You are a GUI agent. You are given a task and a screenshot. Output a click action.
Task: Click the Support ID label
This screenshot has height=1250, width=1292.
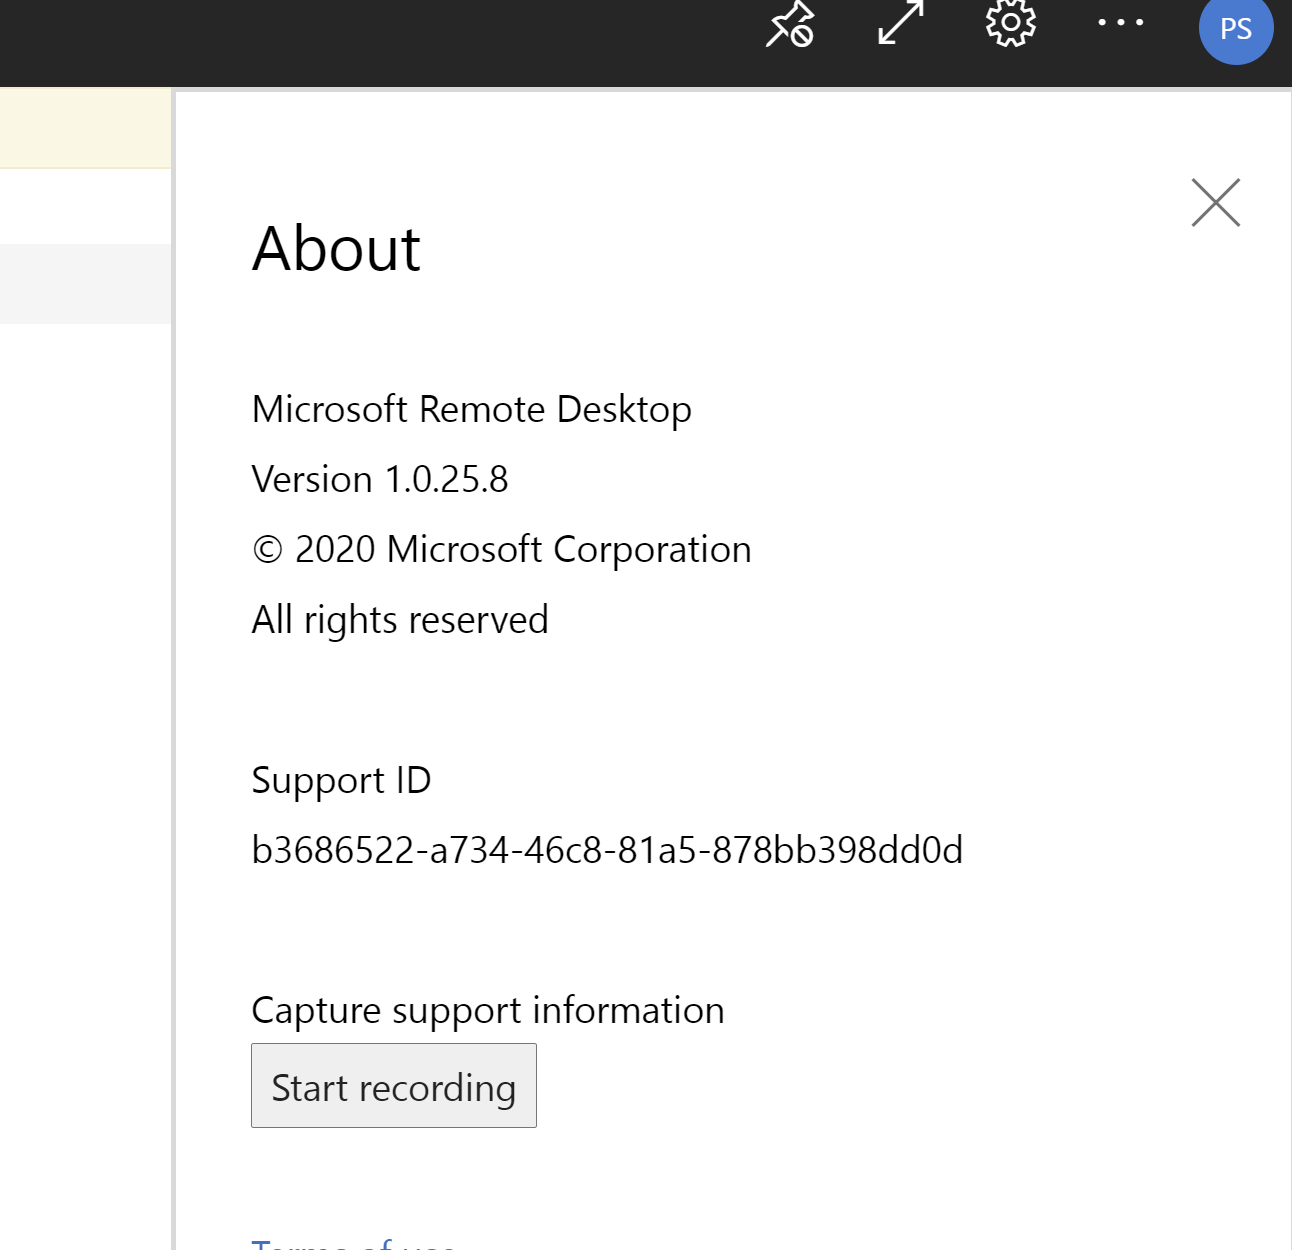(341, 780)
